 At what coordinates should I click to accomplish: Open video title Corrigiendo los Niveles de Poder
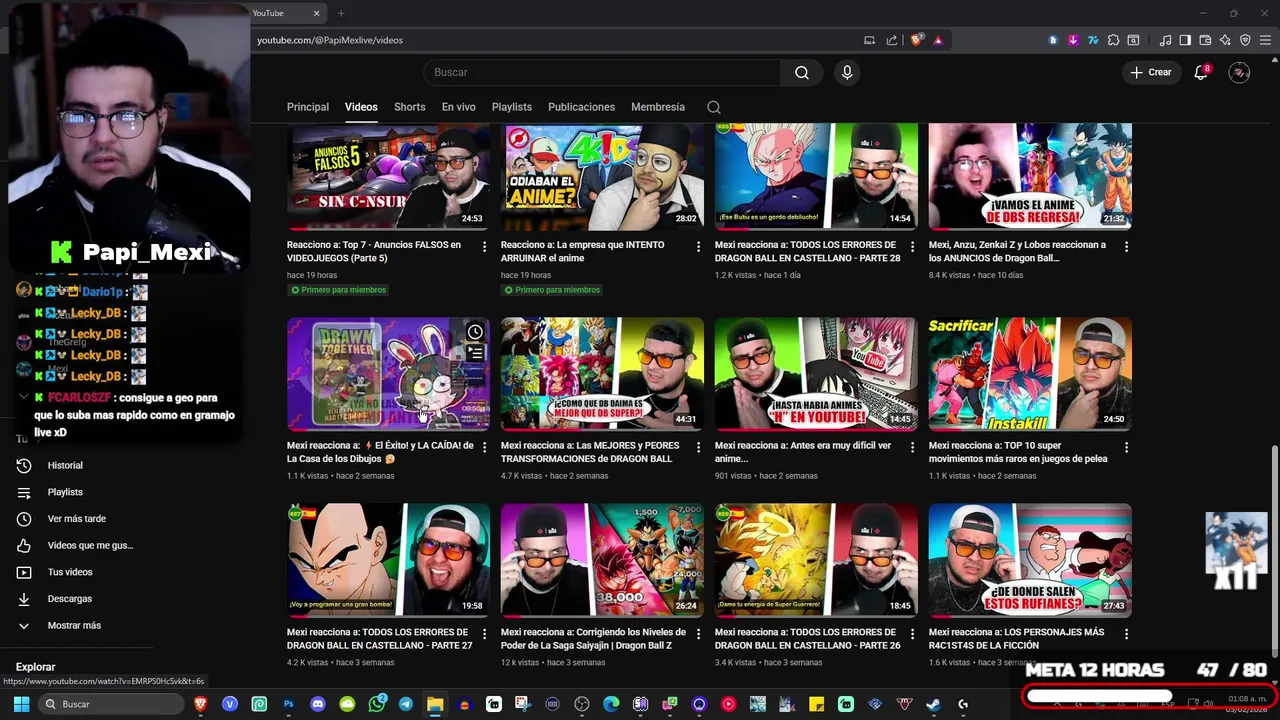(x=593, y=639)
